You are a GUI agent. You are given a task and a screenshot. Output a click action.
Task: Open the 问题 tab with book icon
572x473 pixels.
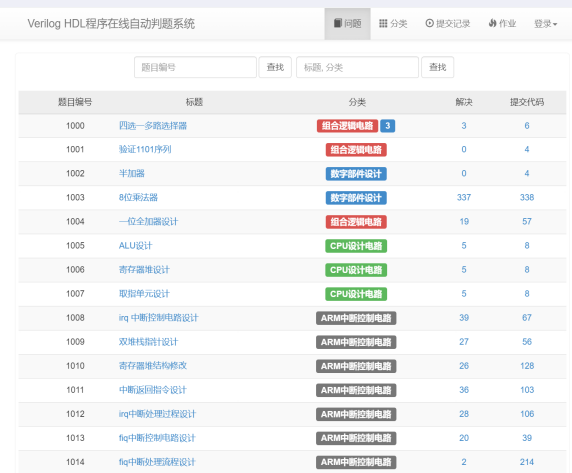pyautogui.click(x=347, y=24)
